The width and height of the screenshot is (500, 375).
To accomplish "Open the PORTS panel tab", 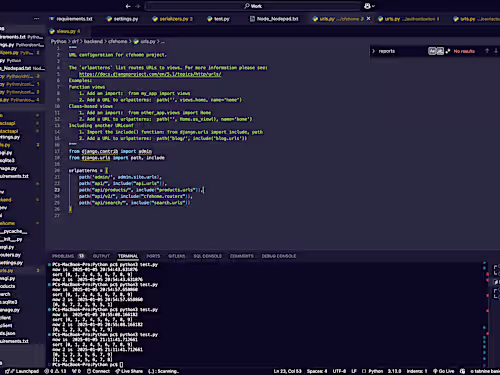I will click(153, 256).
